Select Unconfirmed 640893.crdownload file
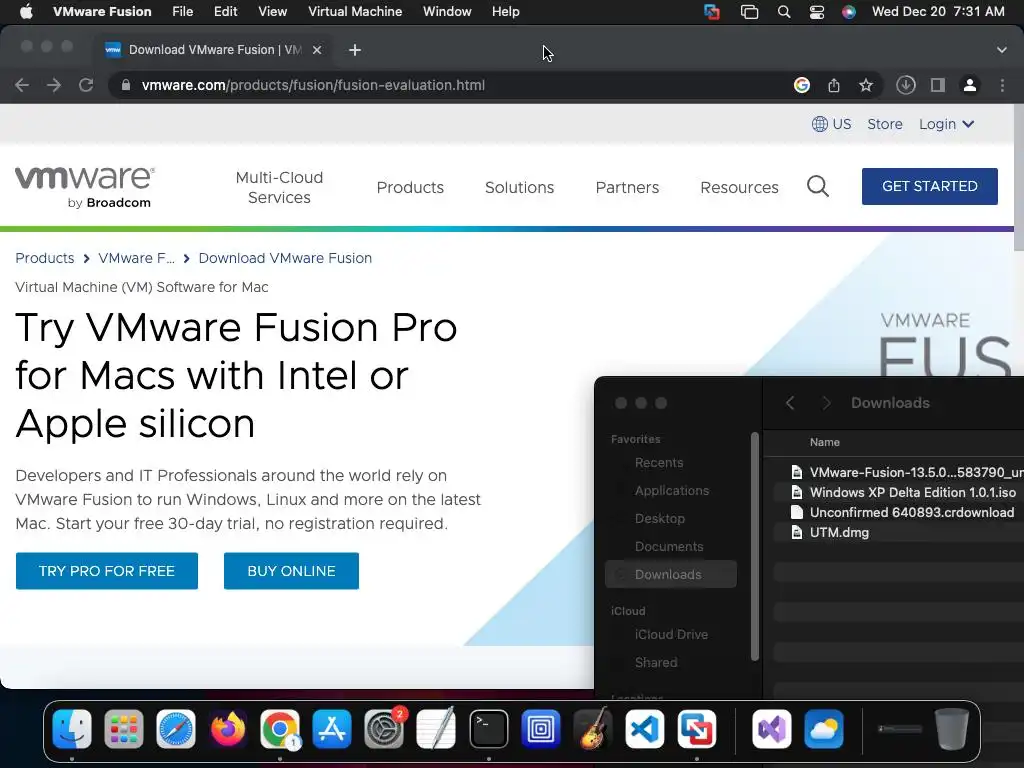The height and width of the screenshot is (768, 1024). pyautogui.click(x=899, y=512)
